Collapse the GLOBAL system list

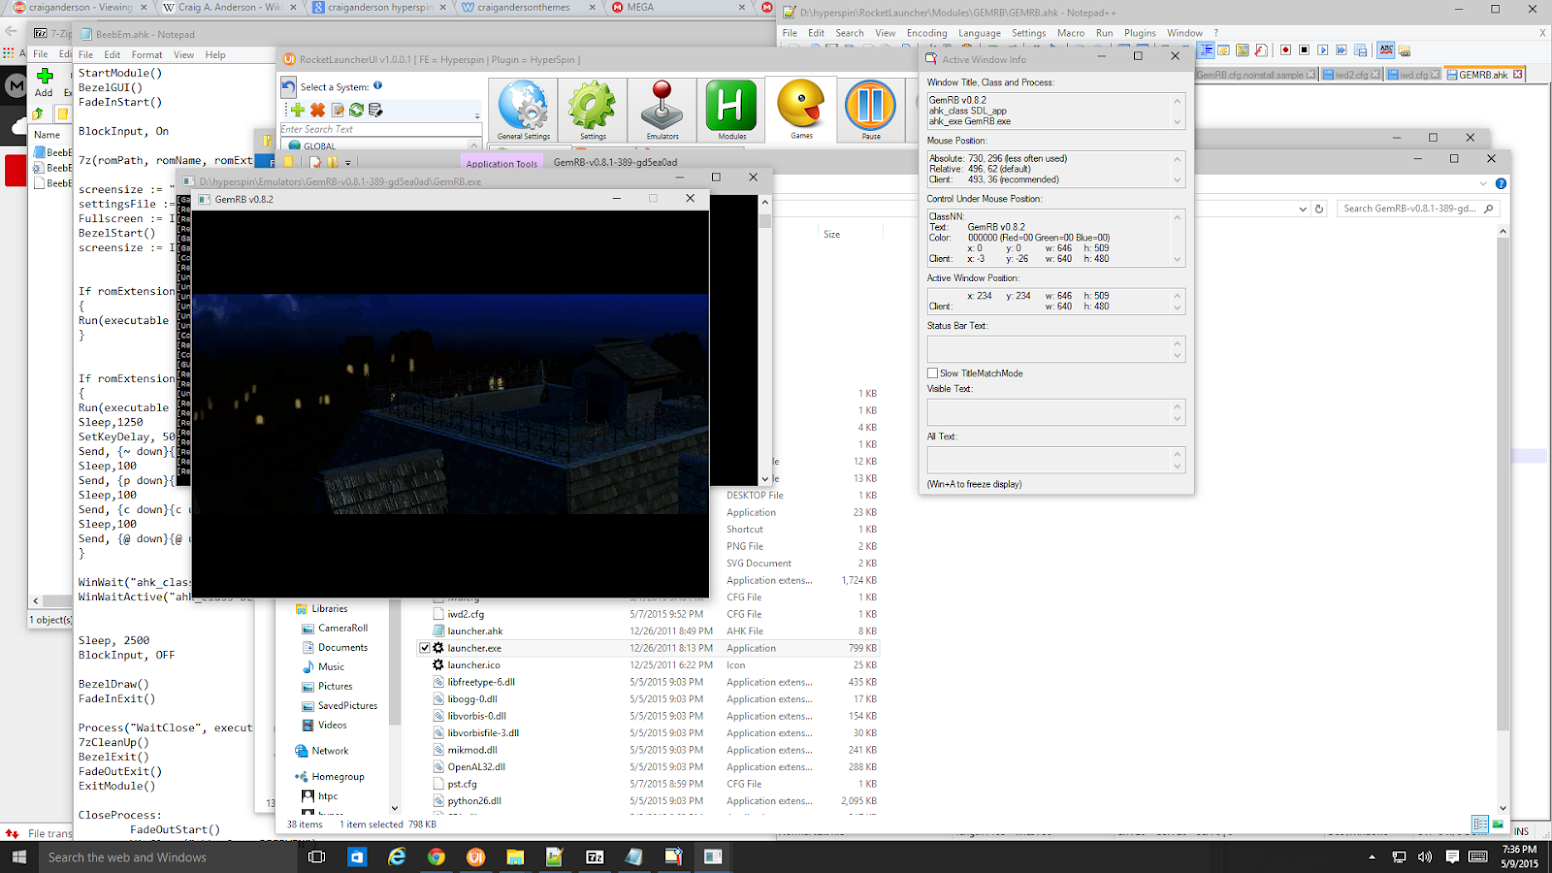click(473, 146)
